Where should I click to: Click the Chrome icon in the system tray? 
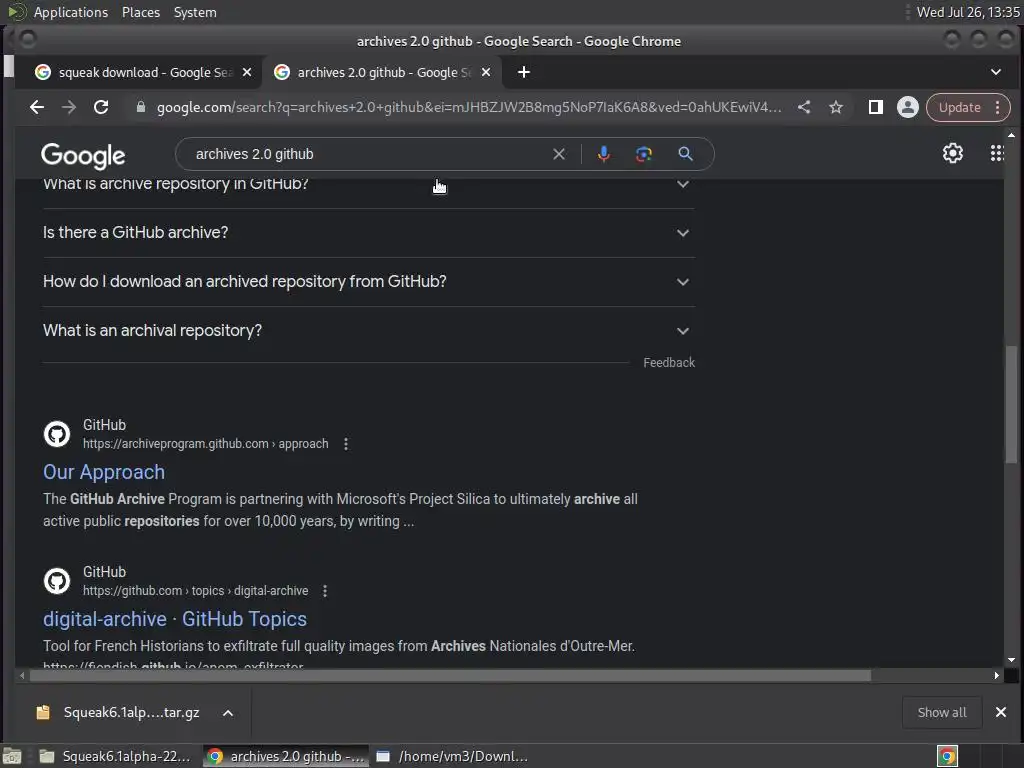[947, 756]
